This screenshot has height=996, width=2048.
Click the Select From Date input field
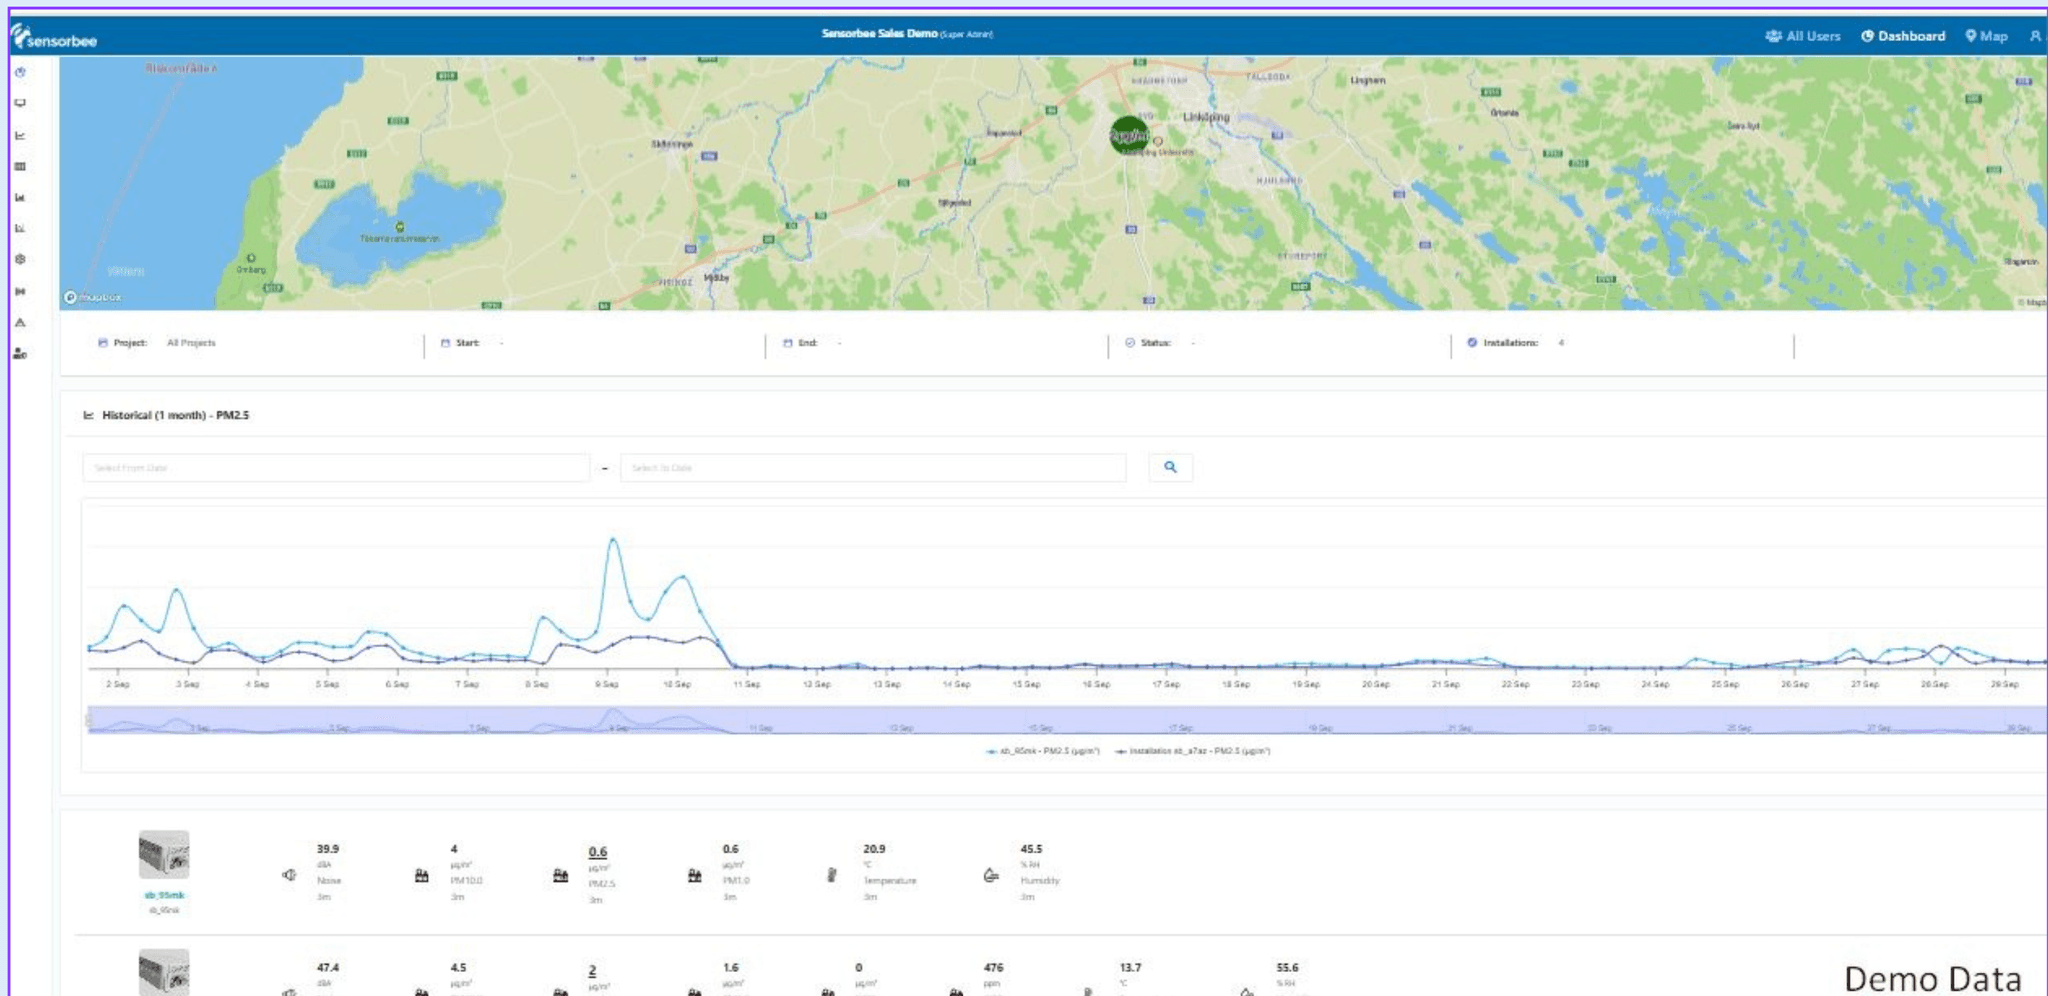335,468
